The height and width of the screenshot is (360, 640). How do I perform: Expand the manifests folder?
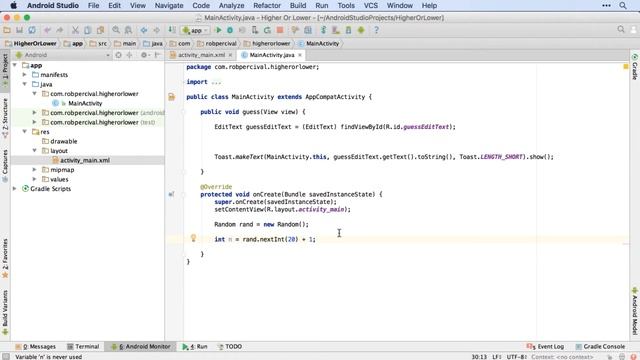point(24,75)
